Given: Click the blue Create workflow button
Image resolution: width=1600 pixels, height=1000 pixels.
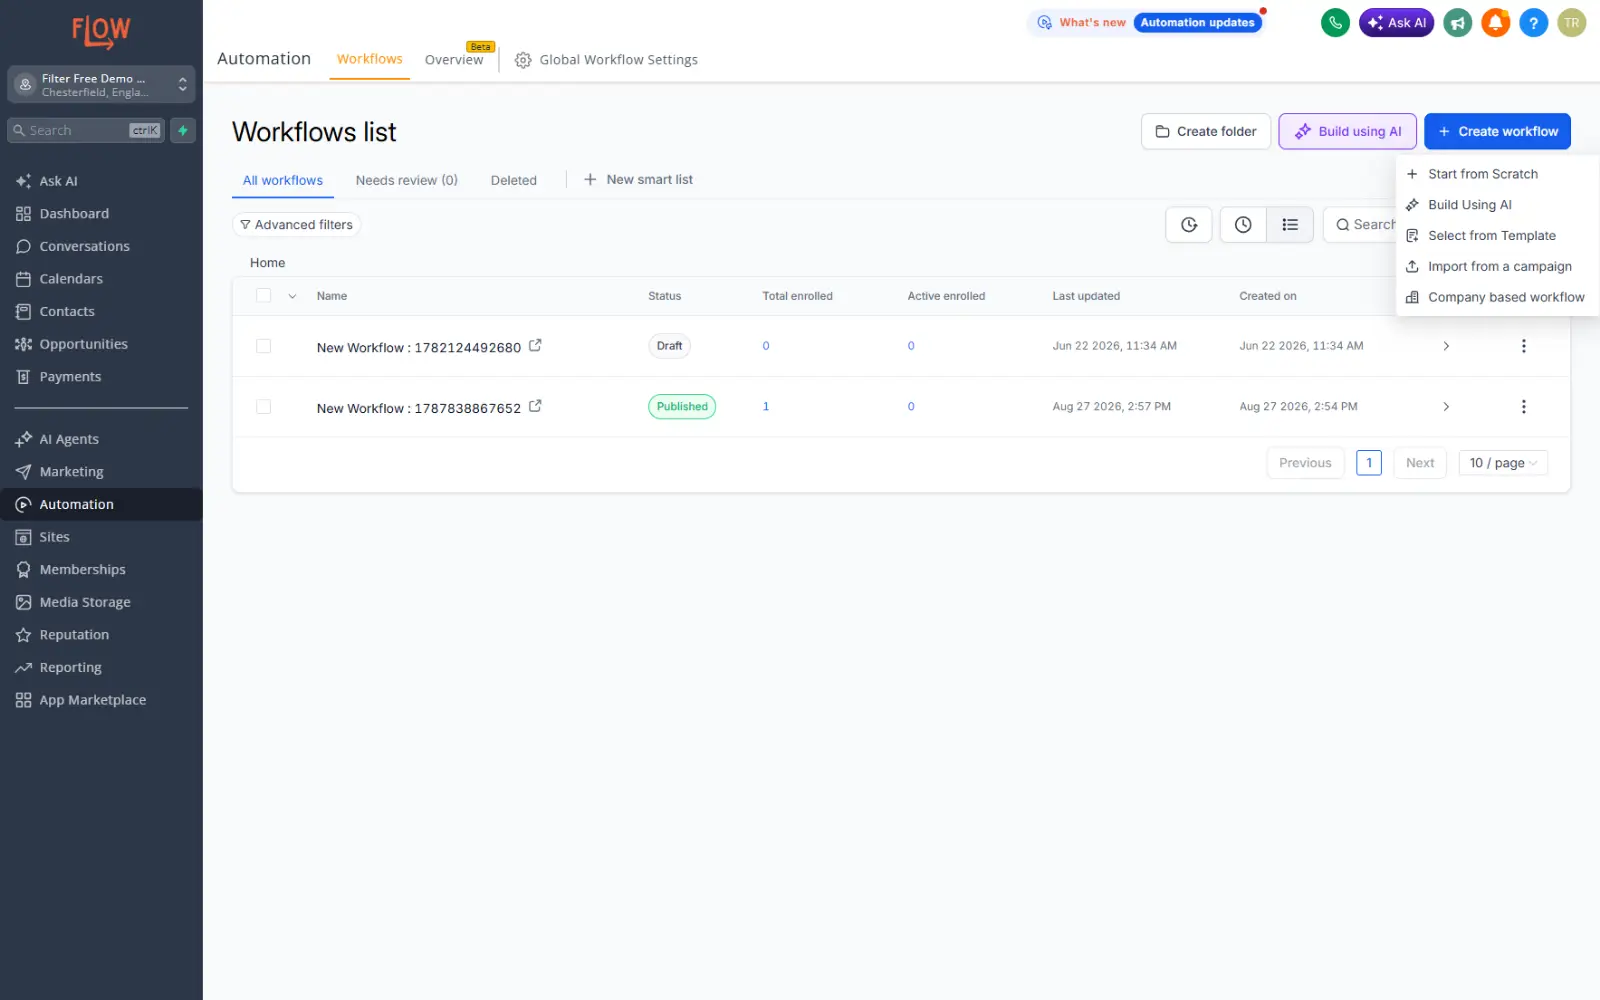Looking at the screenshot, I should click(1498, 132).
